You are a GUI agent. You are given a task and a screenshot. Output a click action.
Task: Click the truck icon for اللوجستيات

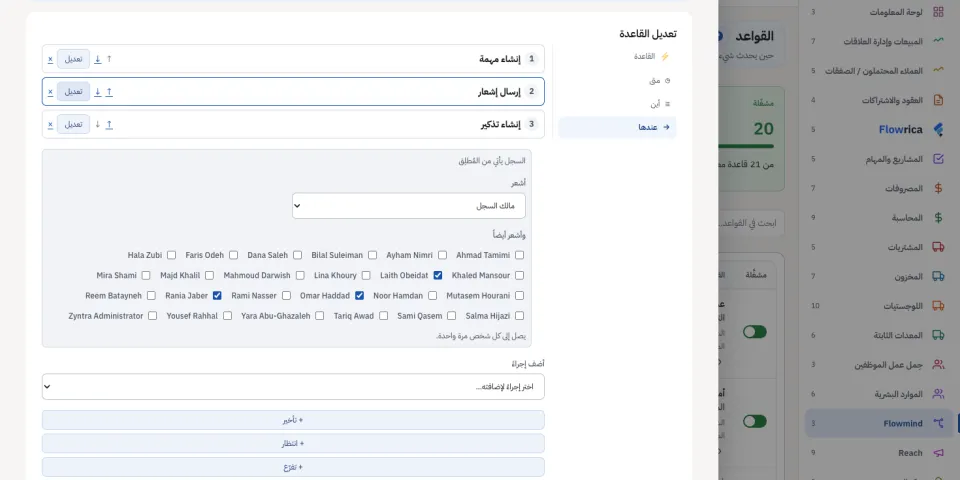tap(938, 306)
